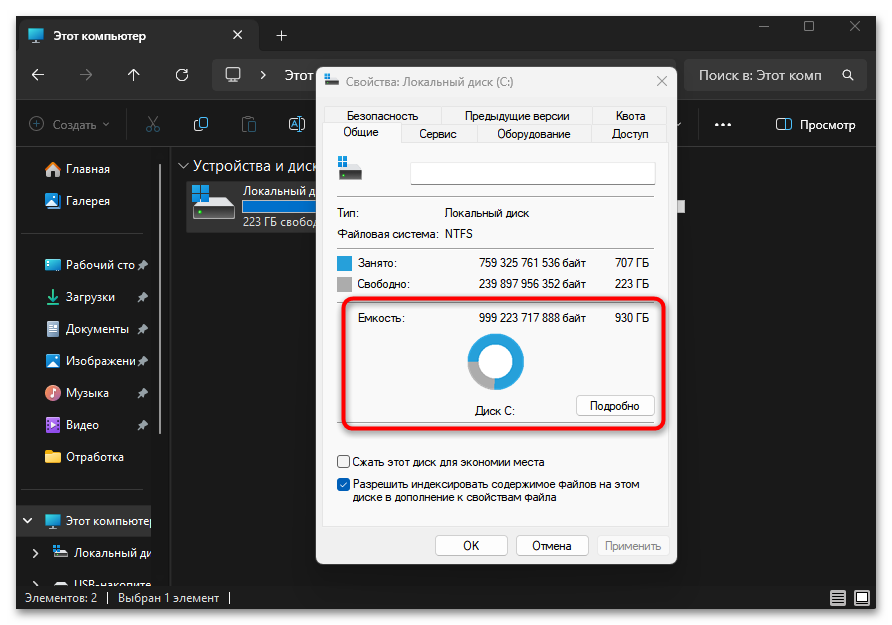Viewport: 892px width, 625px height.
Task: Collapse the 'Устройства и диски' group
Action: tap(183, 166)
